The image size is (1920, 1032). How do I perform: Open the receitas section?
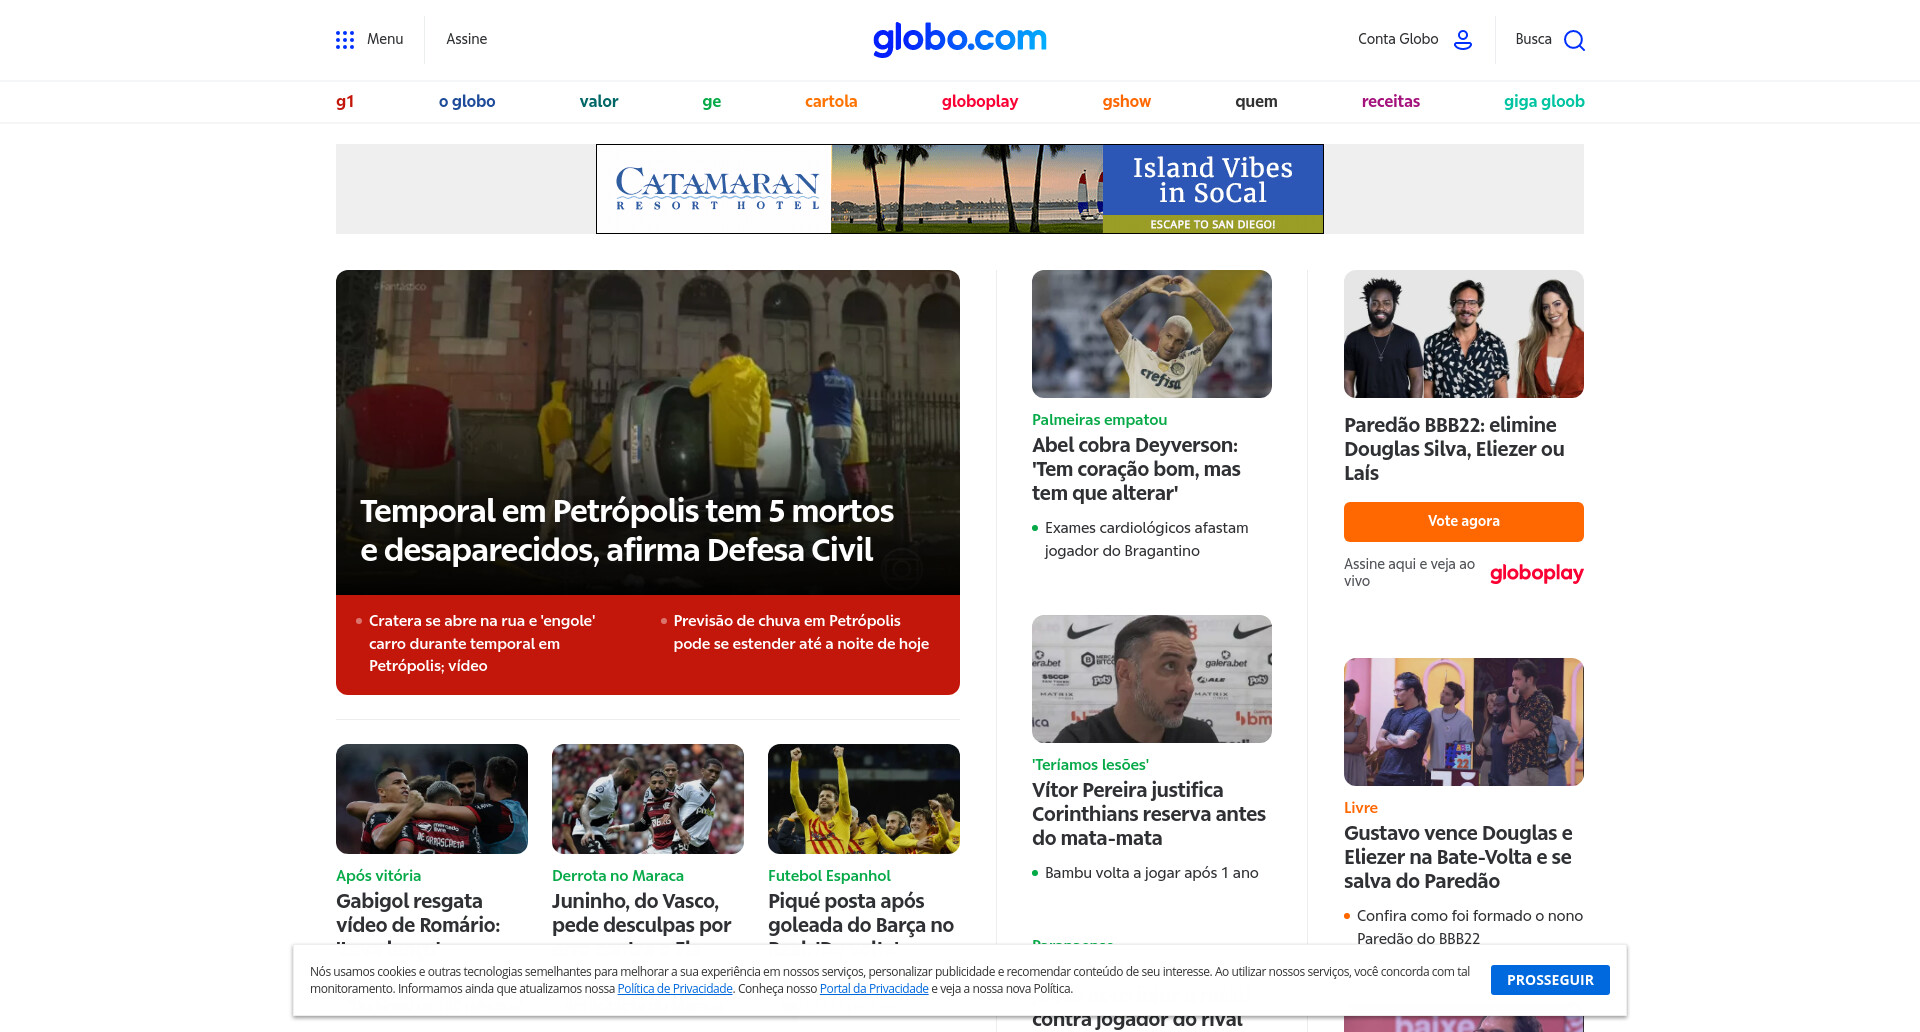1390,101
